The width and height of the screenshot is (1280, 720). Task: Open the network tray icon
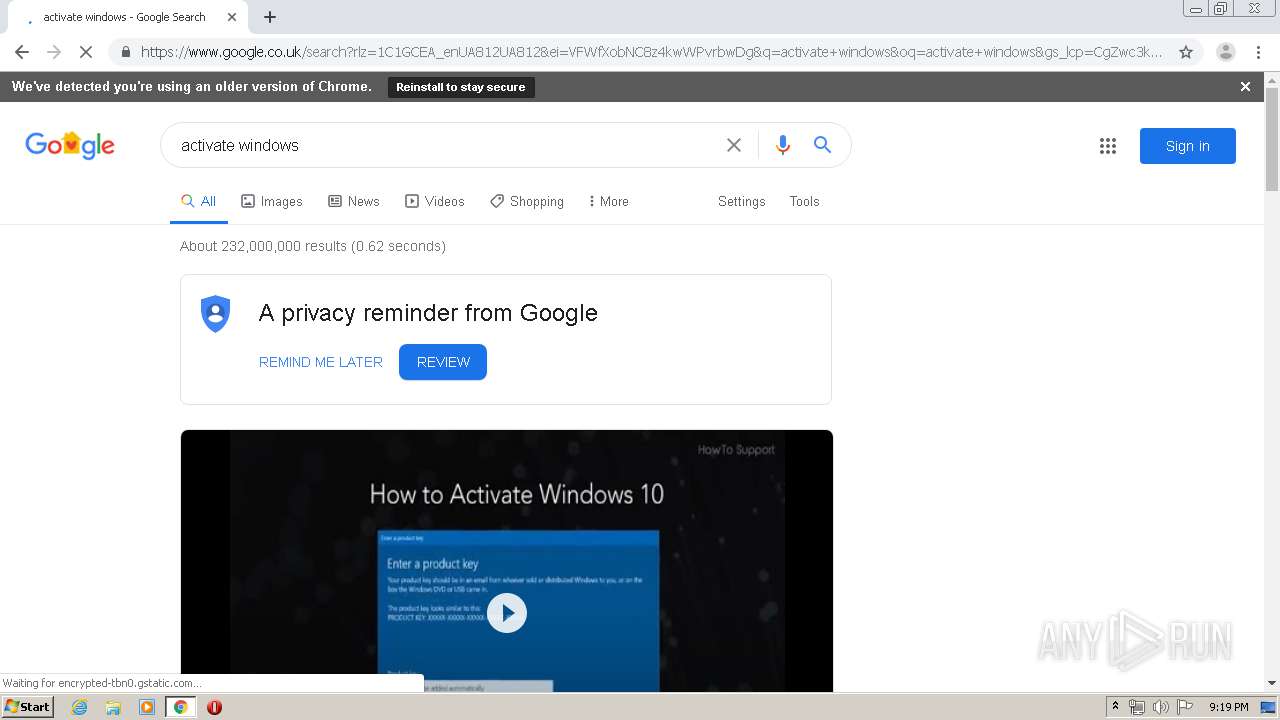pyautogui.click(x=1137, y=707)
